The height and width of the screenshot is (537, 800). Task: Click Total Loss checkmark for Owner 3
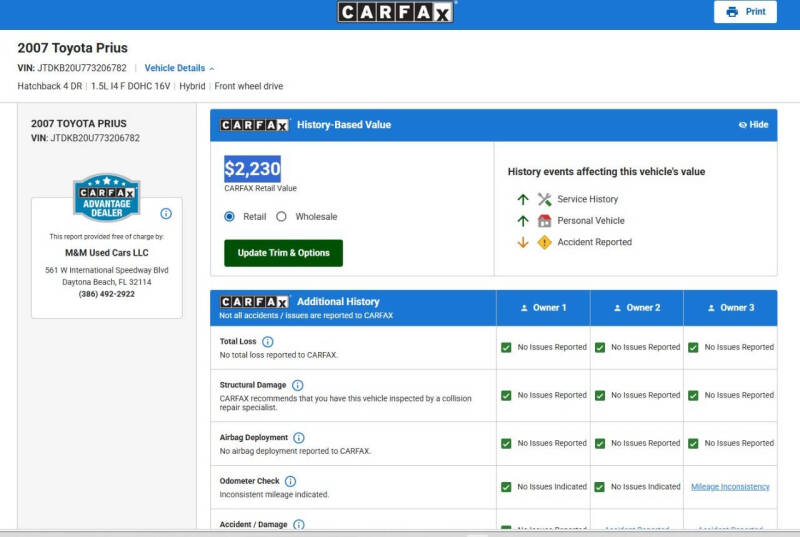pyautogui.click(x=693, y=347)
